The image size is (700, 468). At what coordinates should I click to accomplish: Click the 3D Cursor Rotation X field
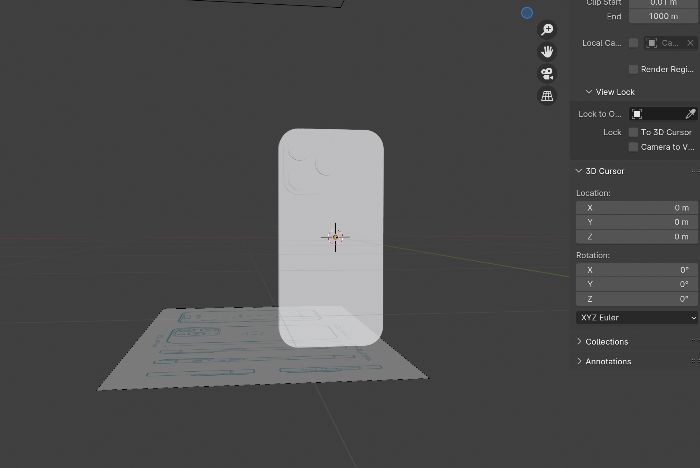(637, 270)
